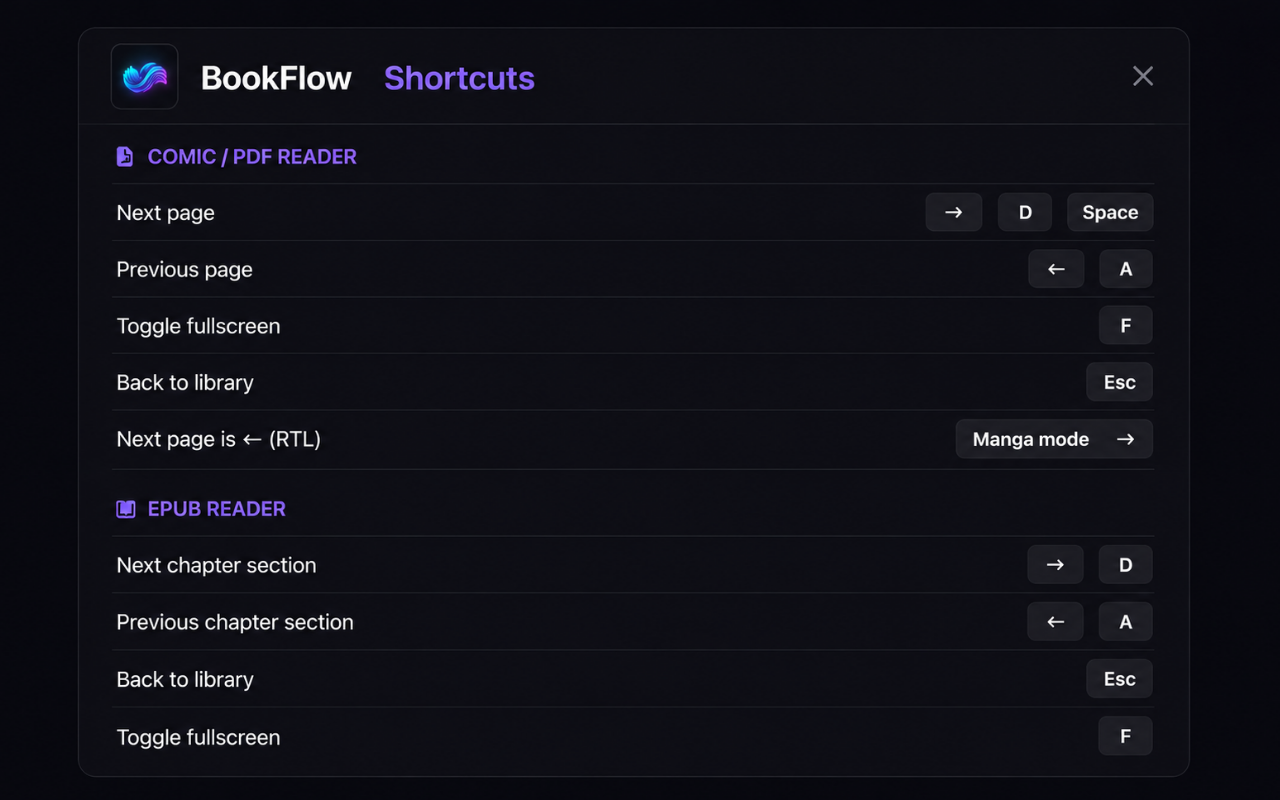This screenshot has height=800, width=1280.
Task: Click the F key for Comic Toggle fullscreen
Action: pos(1126,325)
